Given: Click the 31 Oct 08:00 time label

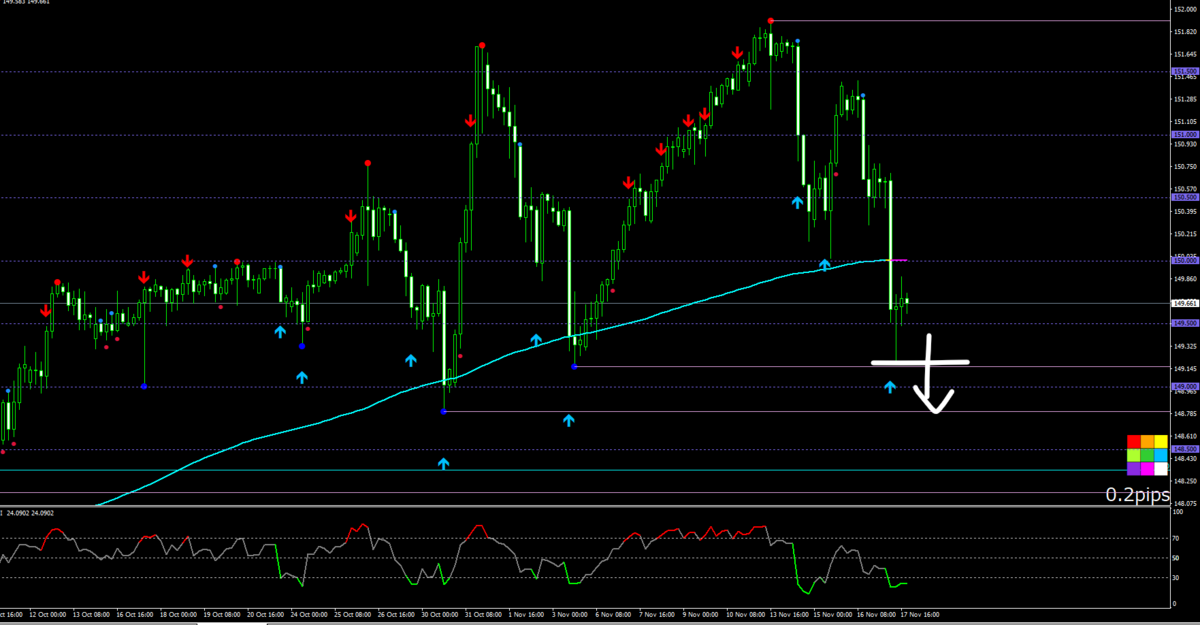Looking at the screenshot, I should tap(483, 615).
